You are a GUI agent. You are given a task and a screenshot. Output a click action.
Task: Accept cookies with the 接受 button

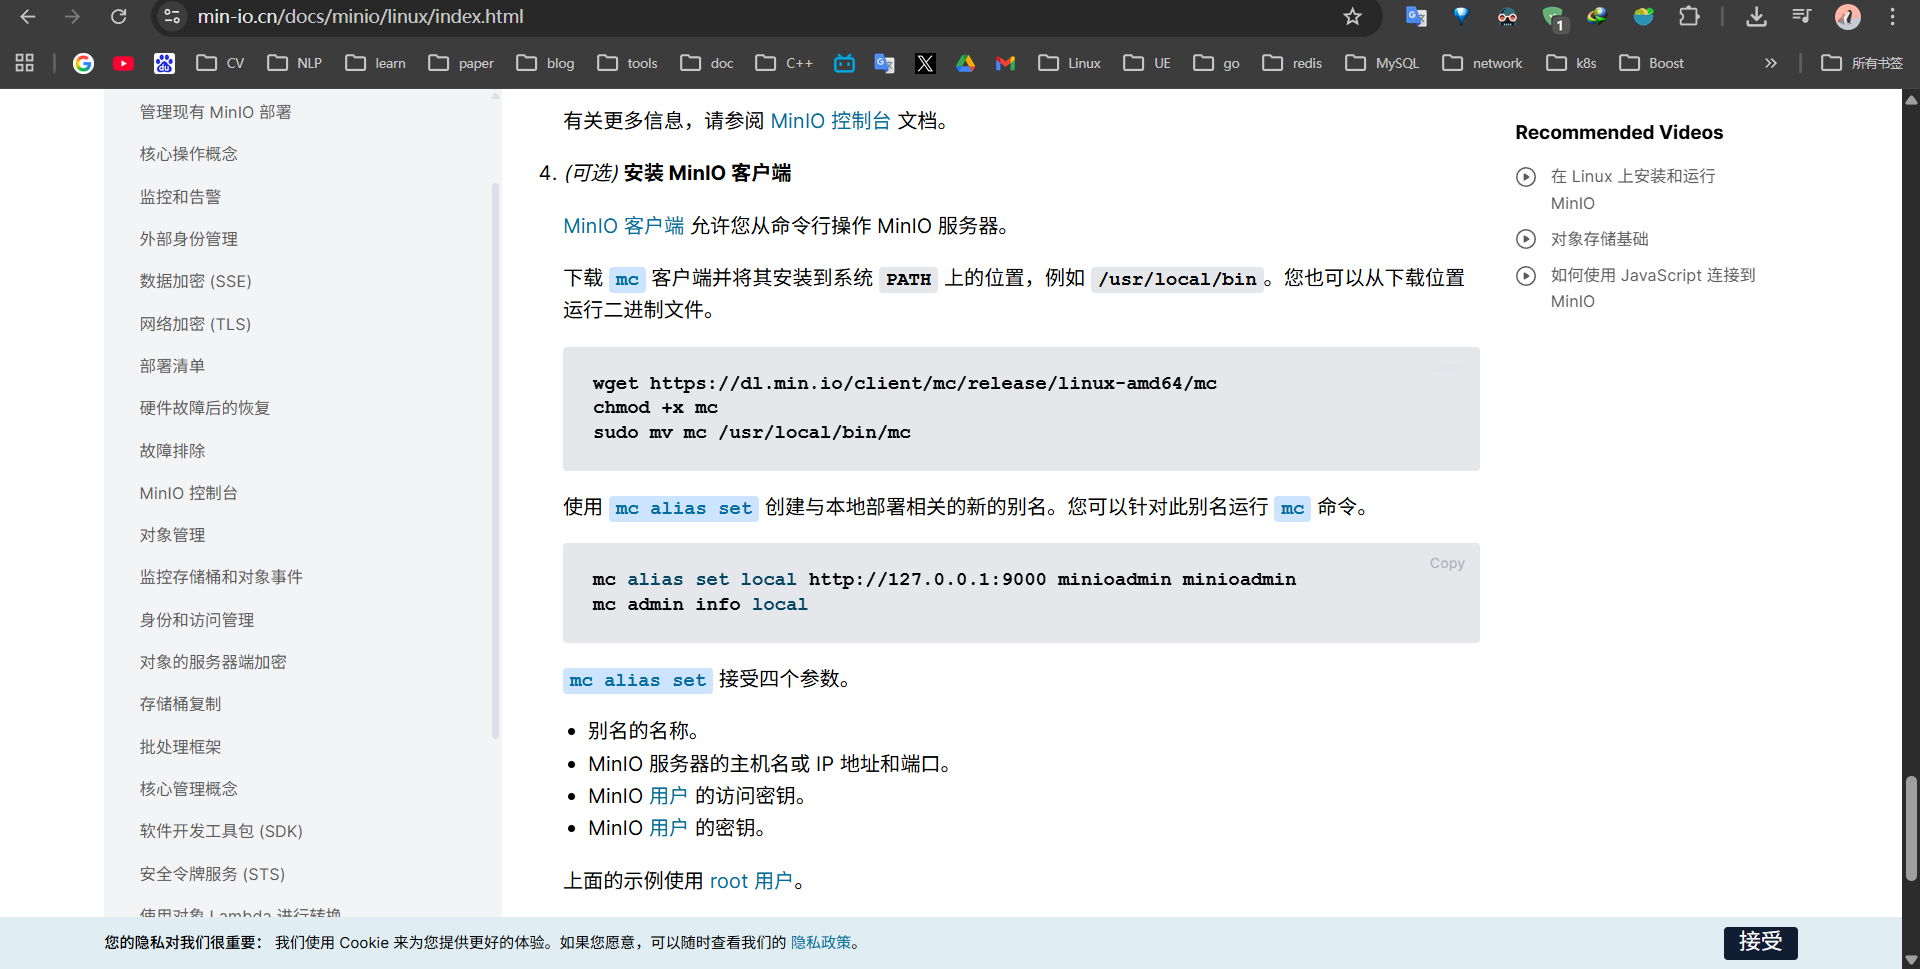[x=1760, y=942]
